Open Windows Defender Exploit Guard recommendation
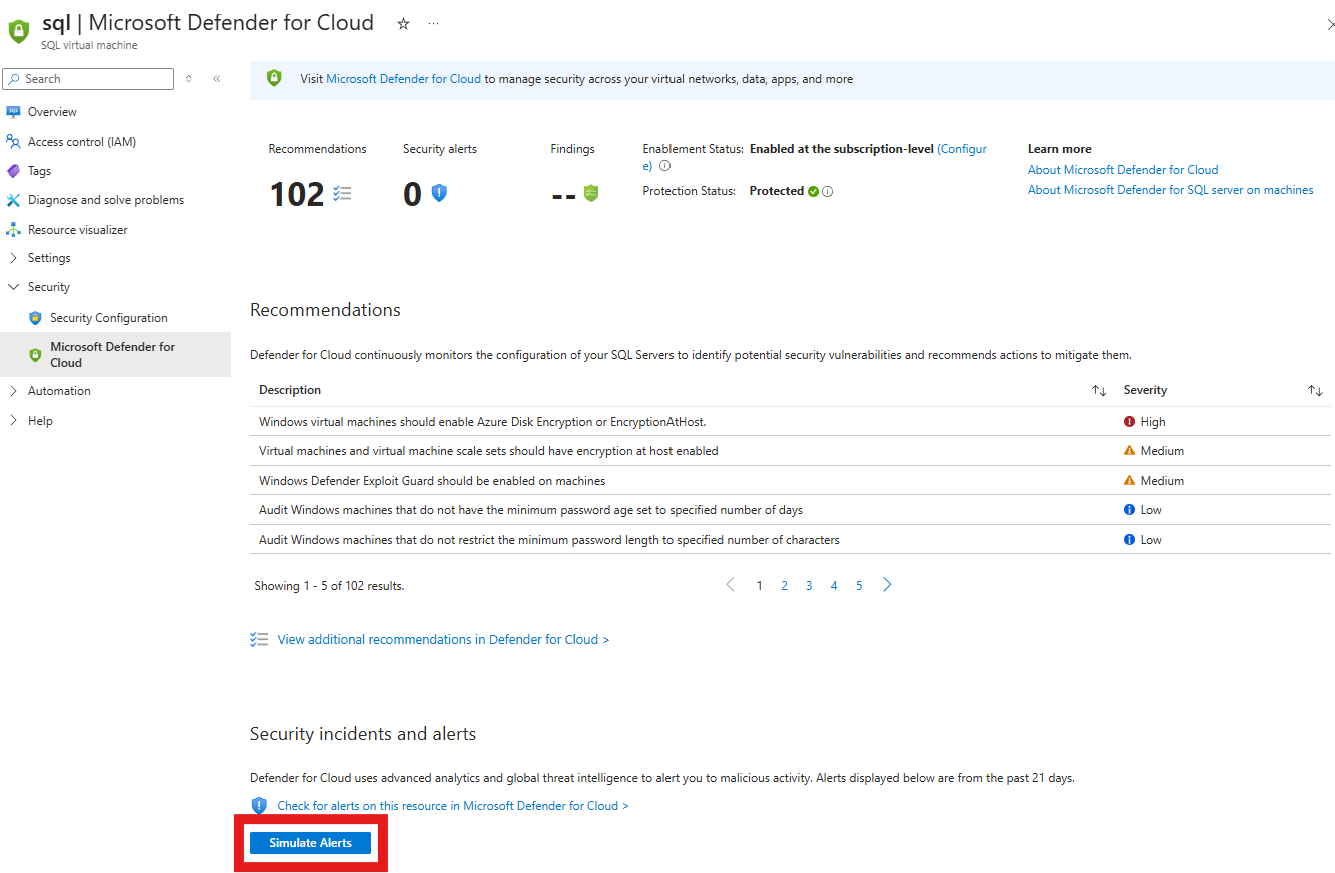Image resolution: width=1335 pixels, height=873 pixels. 432,481
